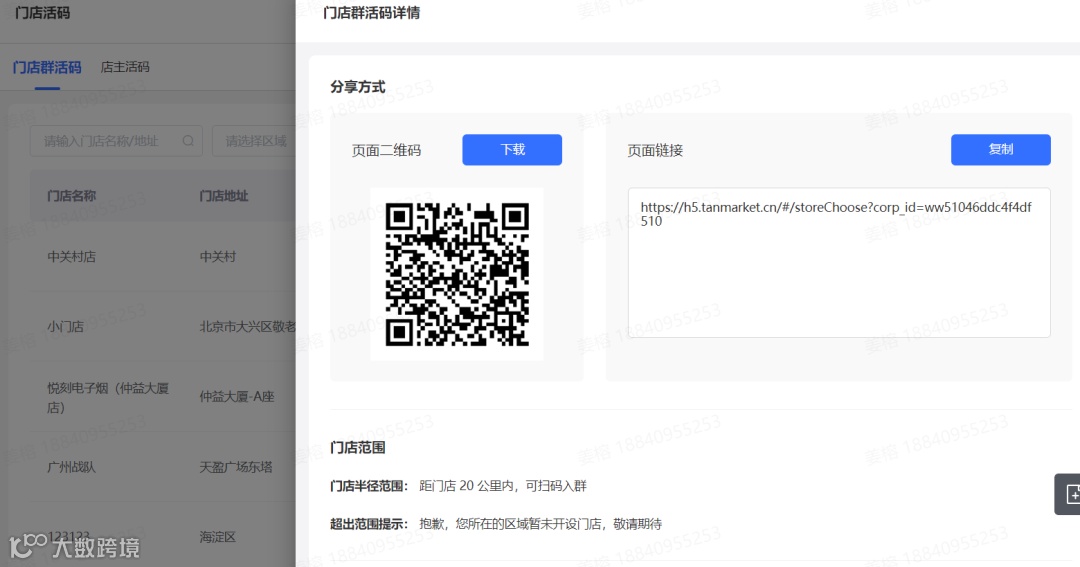This screenshot has height=567, width=1080.
Task: Click the blue 复制 button
Action: click(1000, 150)
